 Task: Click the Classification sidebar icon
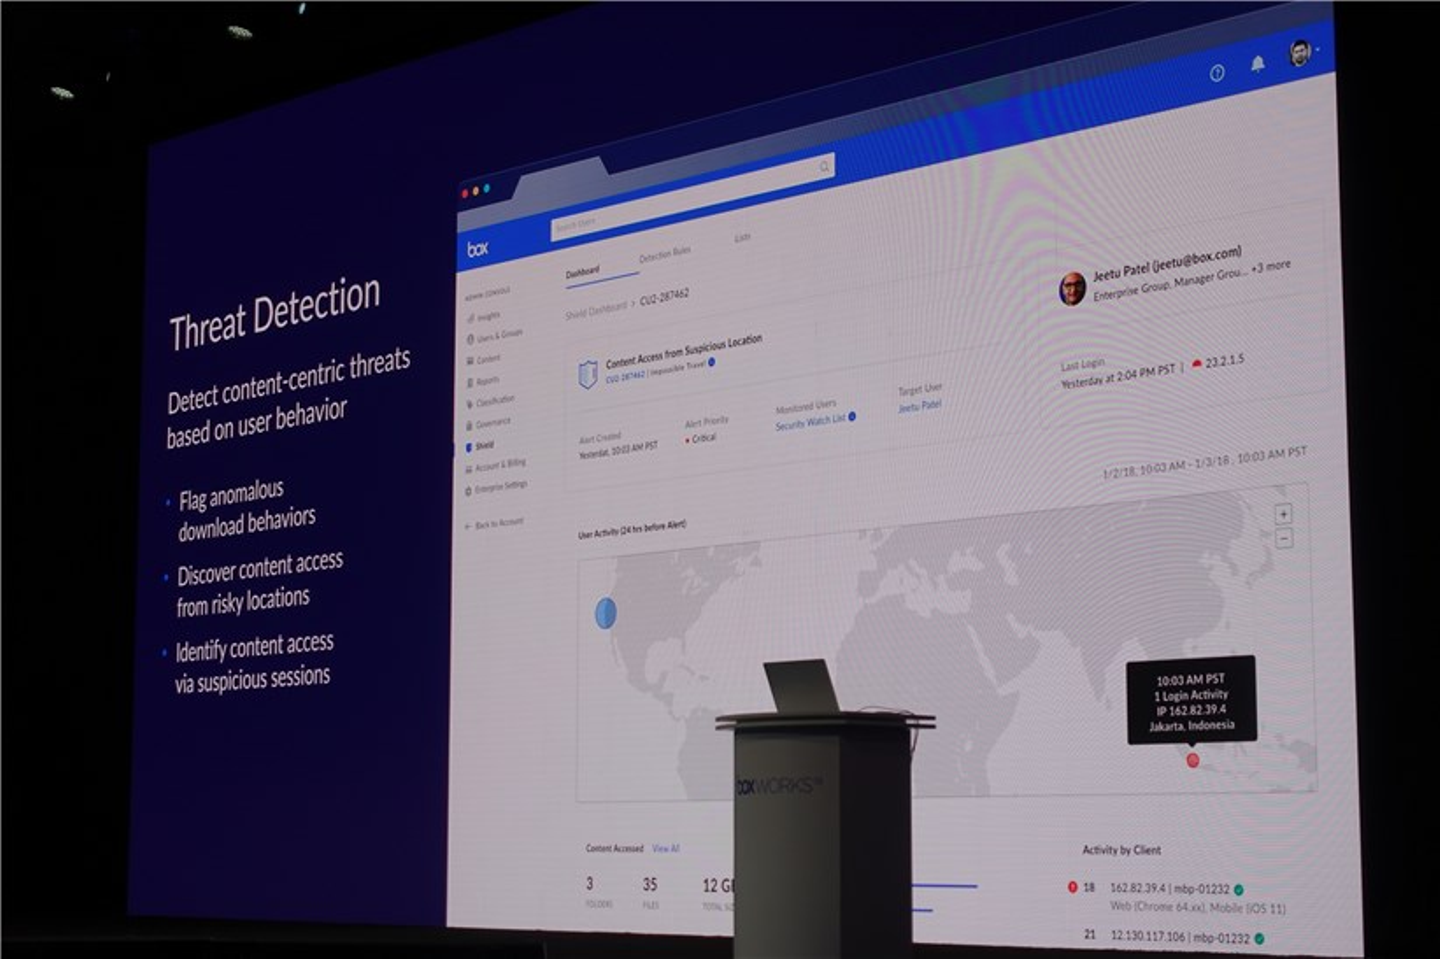[470, 404]
